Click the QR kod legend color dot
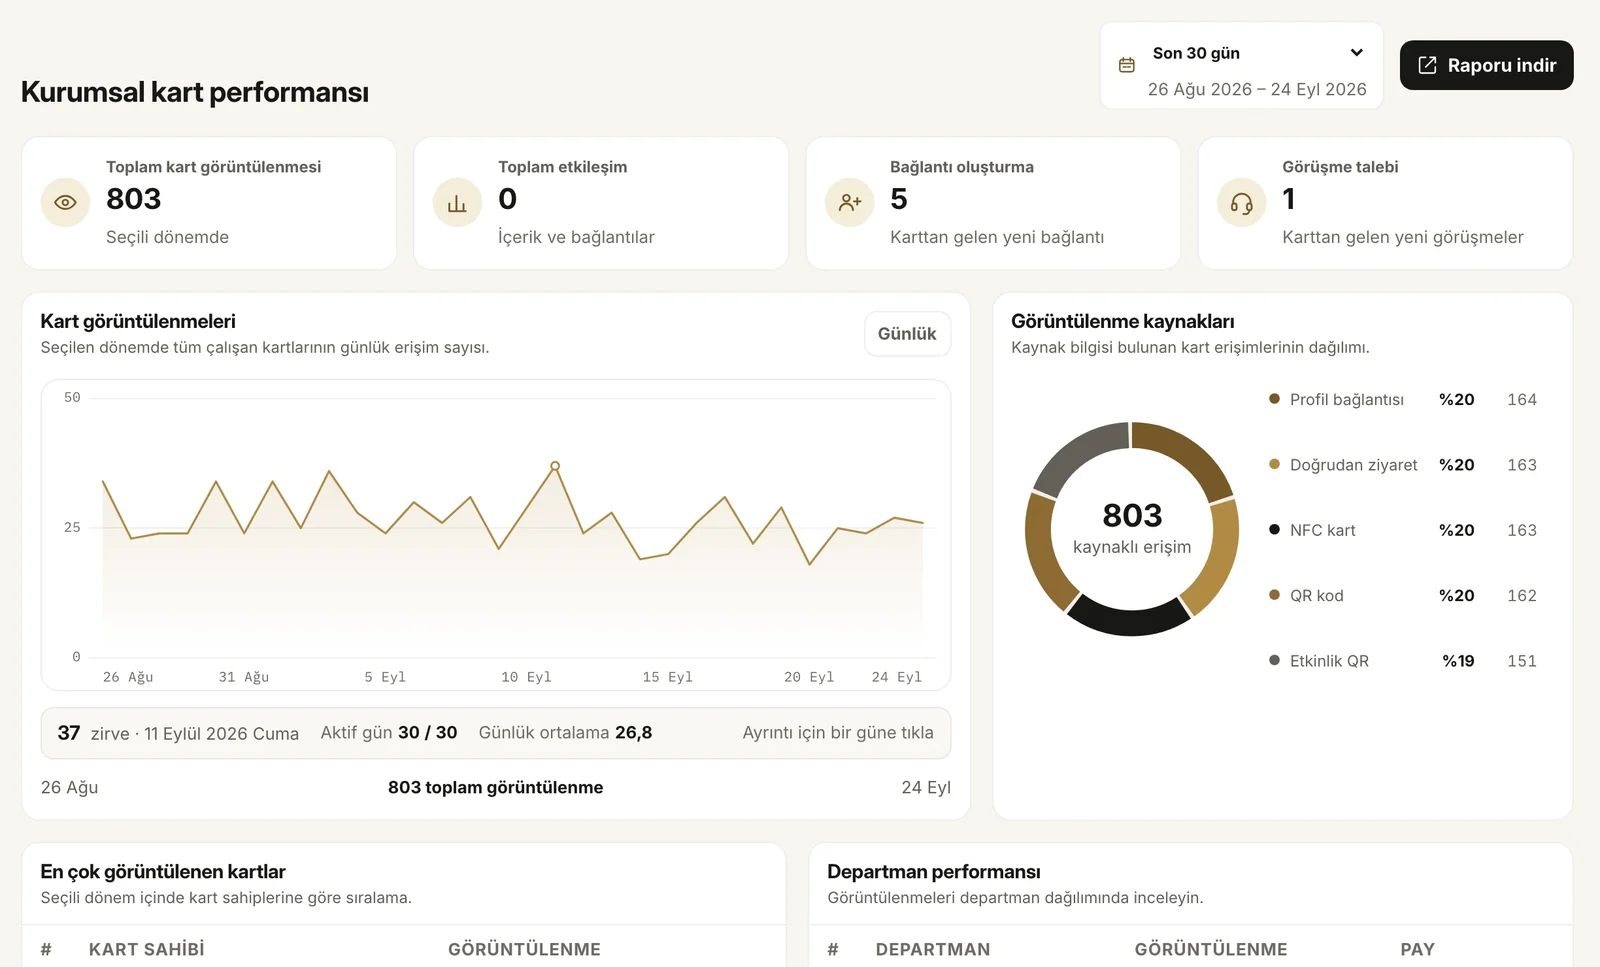This screenshot has height=967, width=1600. point(1274,595)
